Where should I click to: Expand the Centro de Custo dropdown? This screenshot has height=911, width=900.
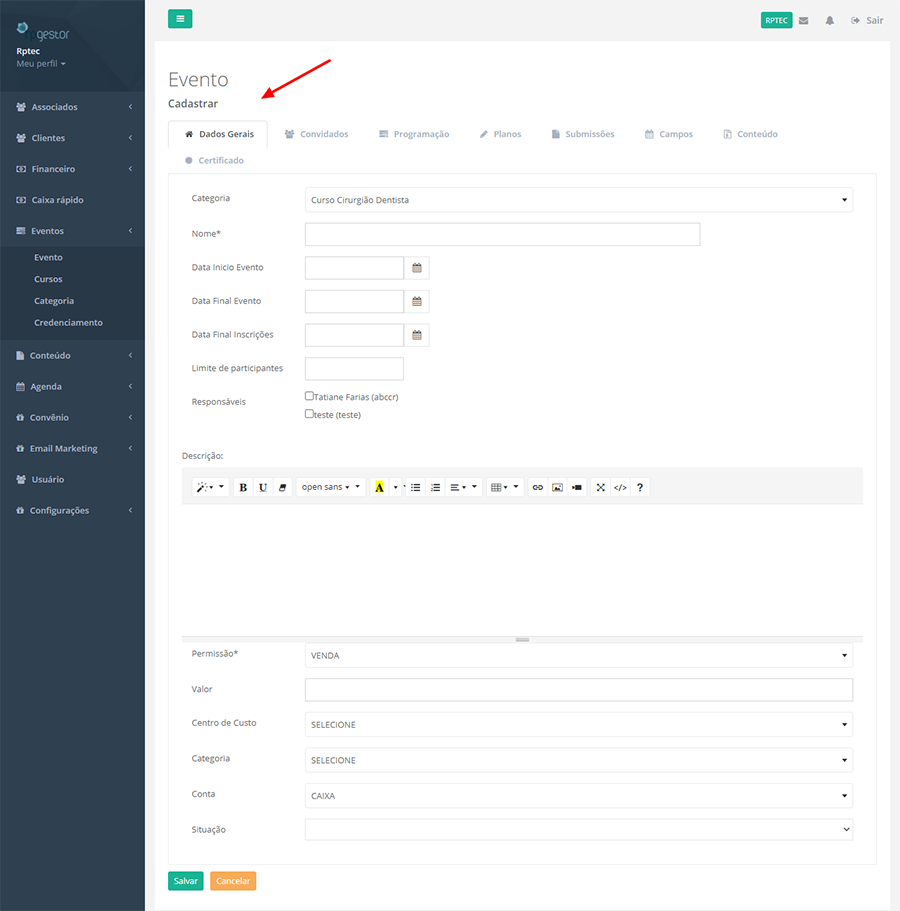point(578,725)
